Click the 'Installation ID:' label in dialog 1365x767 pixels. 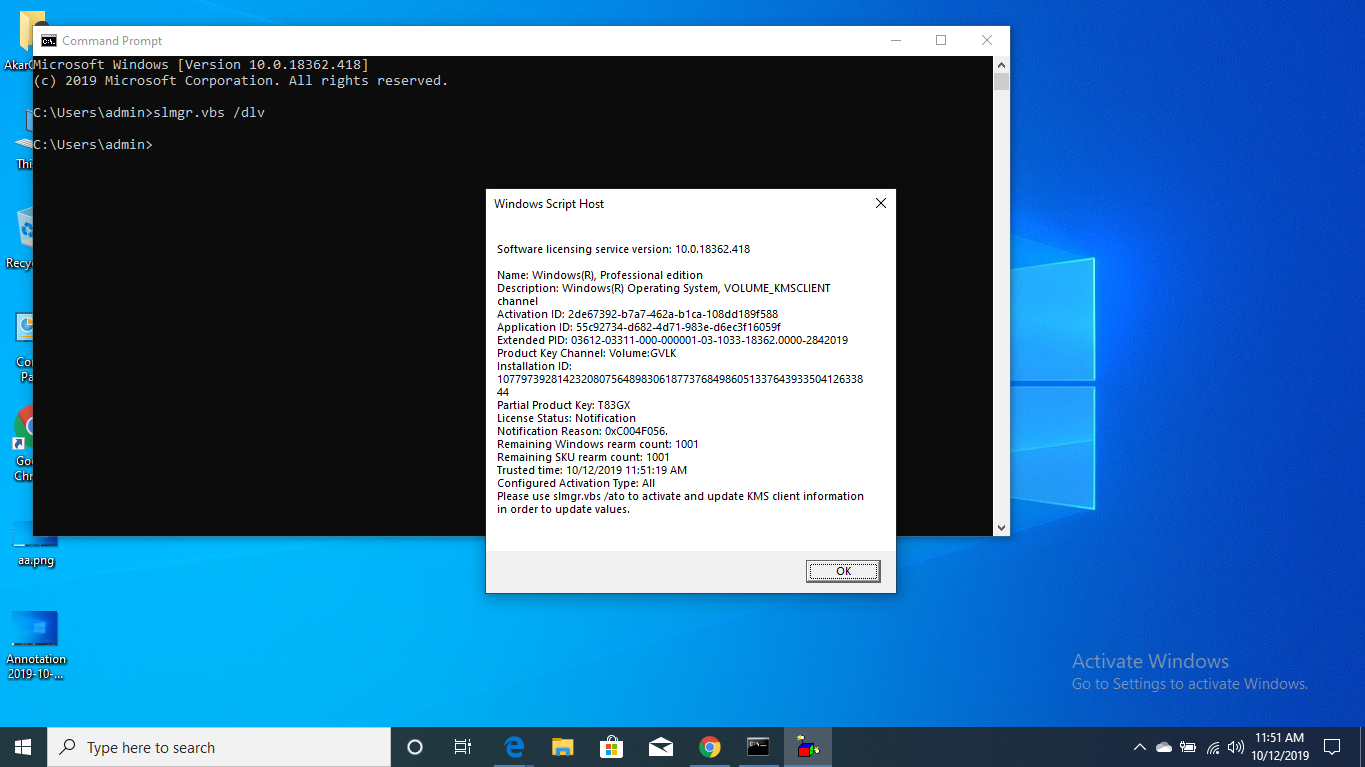pos(534,366)
